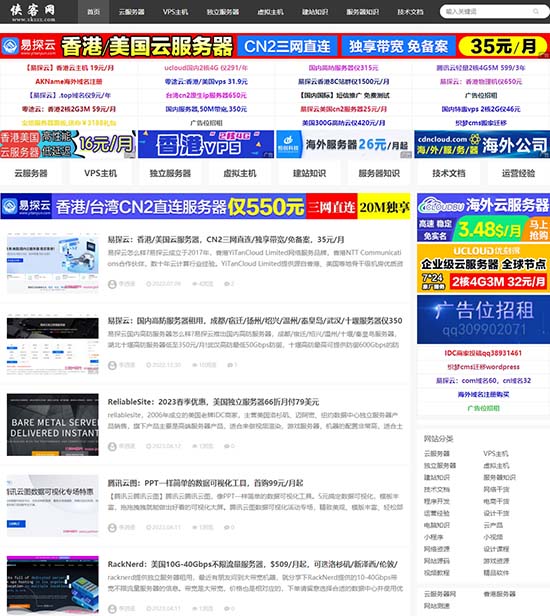Open article ReliableSite：2023春季优惠

213,402
